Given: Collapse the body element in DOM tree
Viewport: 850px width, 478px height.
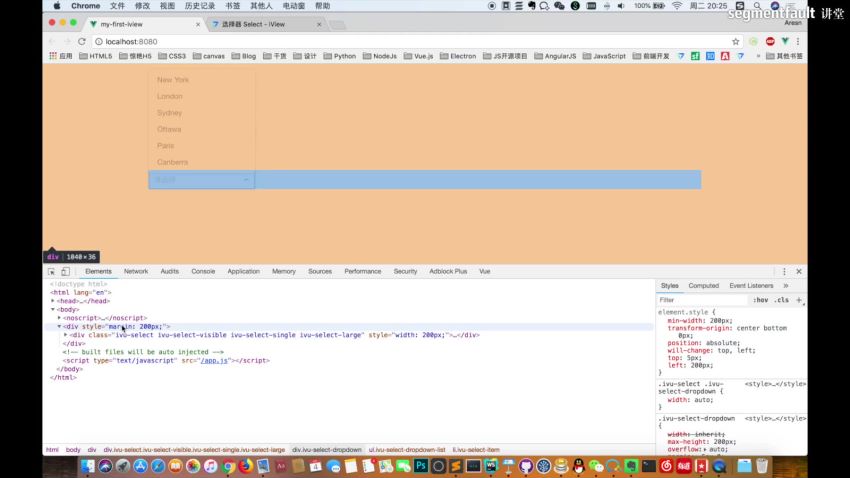Looking at the screenshot, I should point(53,309).
